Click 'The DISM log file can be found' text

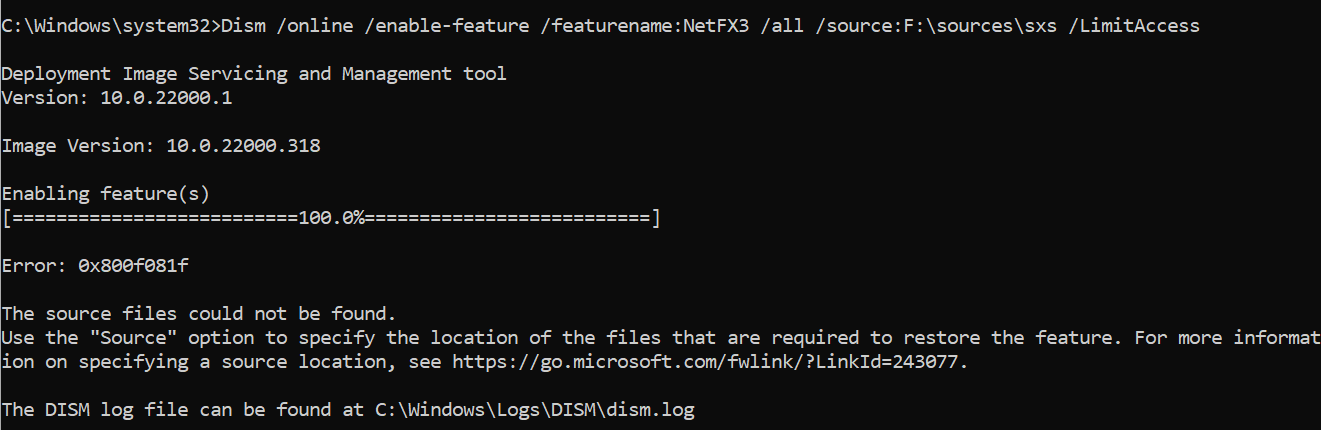(182, 410)
